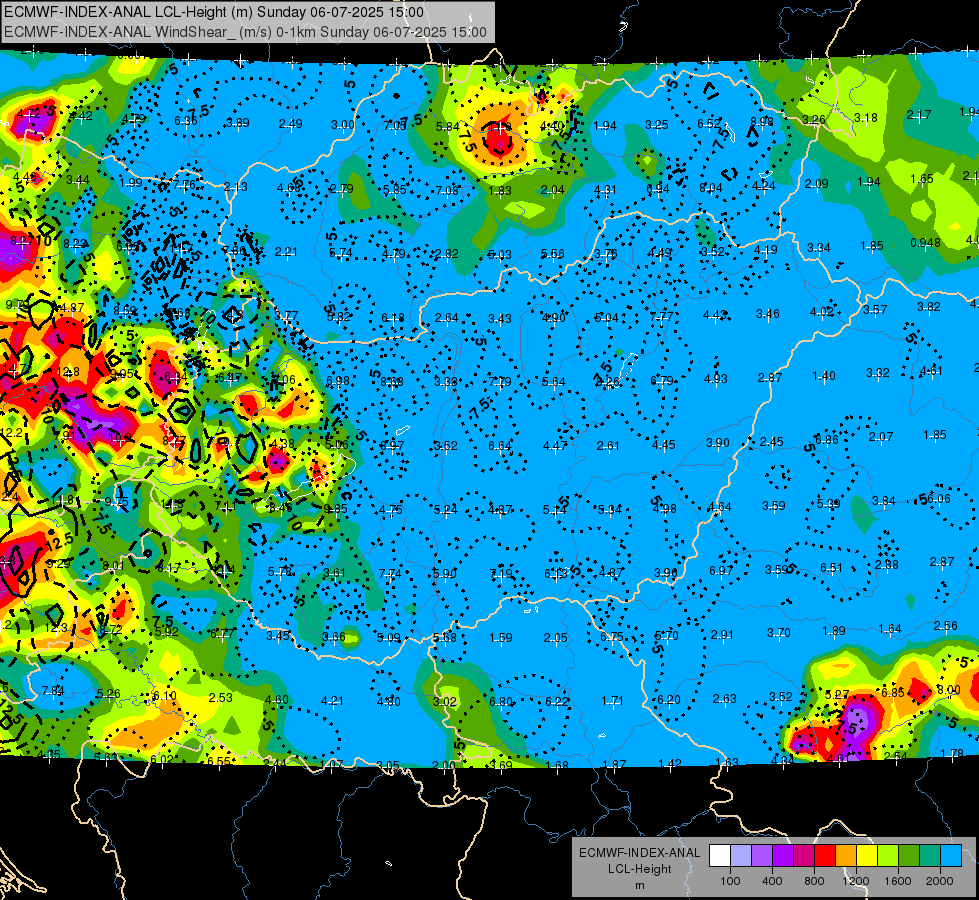Screen dimensions: 979x900
Task: Click the grid value '8.98'
Action: click(762, 121)
